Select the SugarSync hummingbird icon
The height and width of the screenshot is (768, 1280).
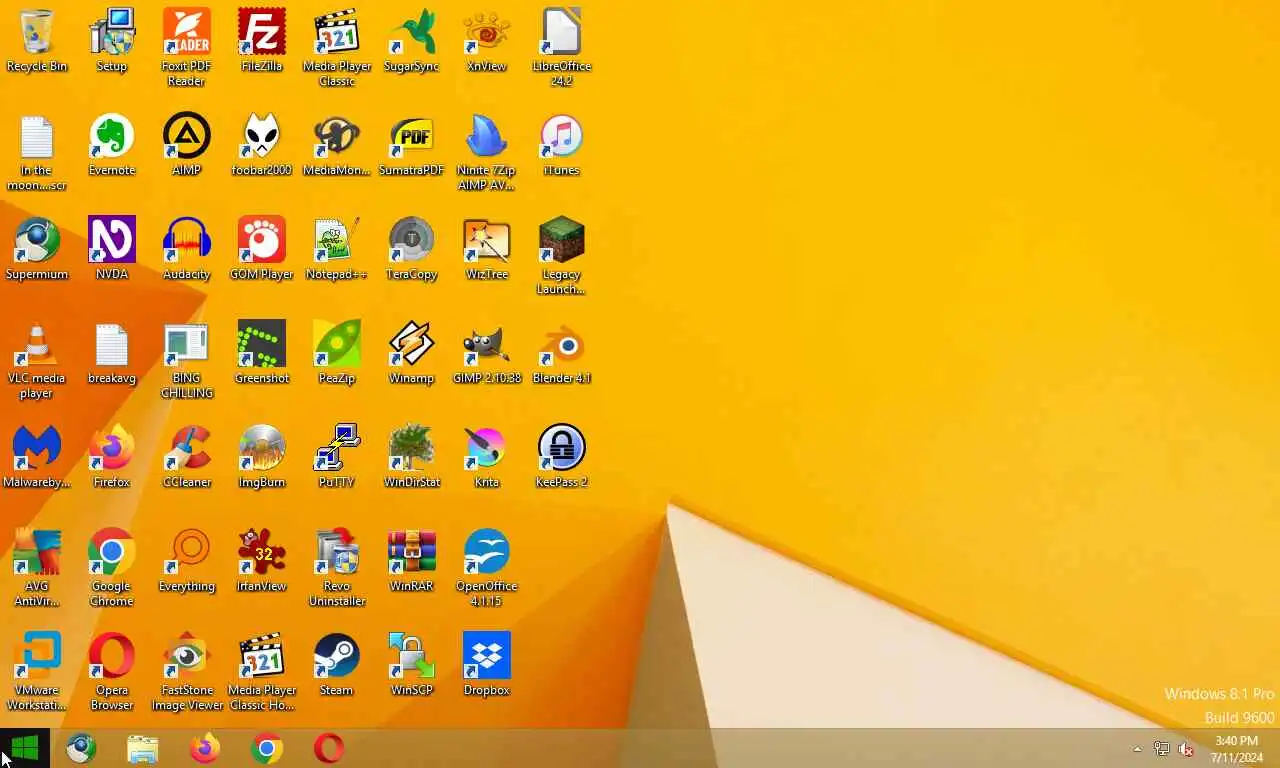point(412,32)
